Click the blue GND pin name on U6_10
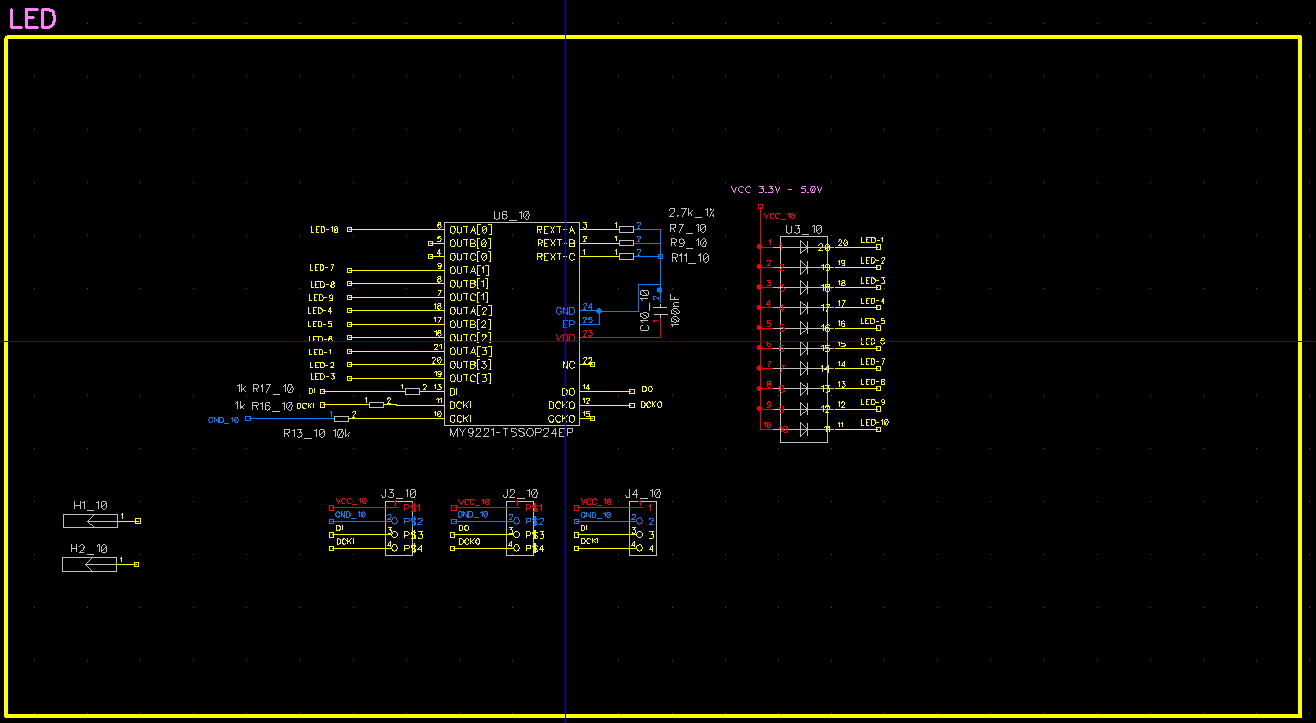Screen dimensions: 1316x723 coord(565,311)
